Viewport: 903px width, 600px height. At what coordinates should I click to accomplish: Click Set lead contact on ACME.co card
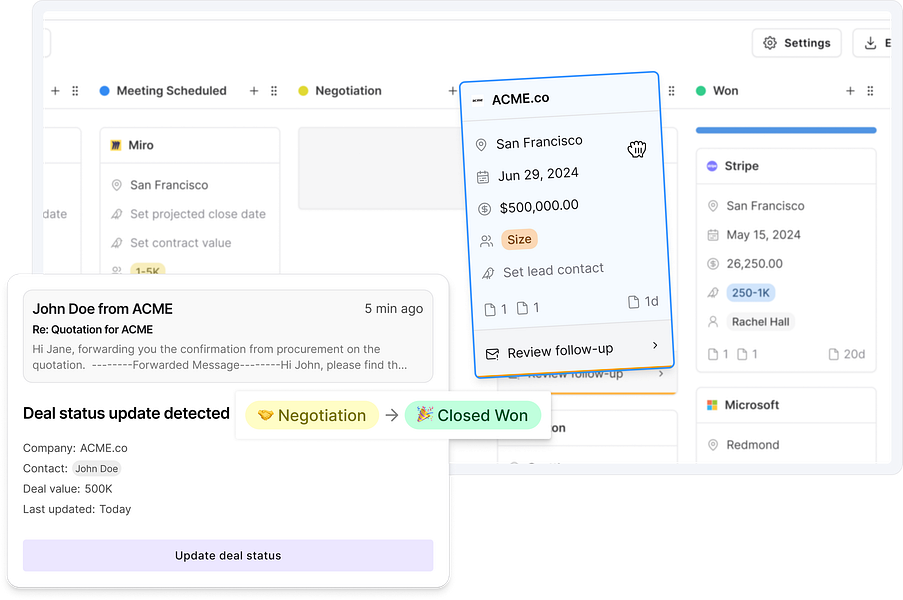[553, 270]
